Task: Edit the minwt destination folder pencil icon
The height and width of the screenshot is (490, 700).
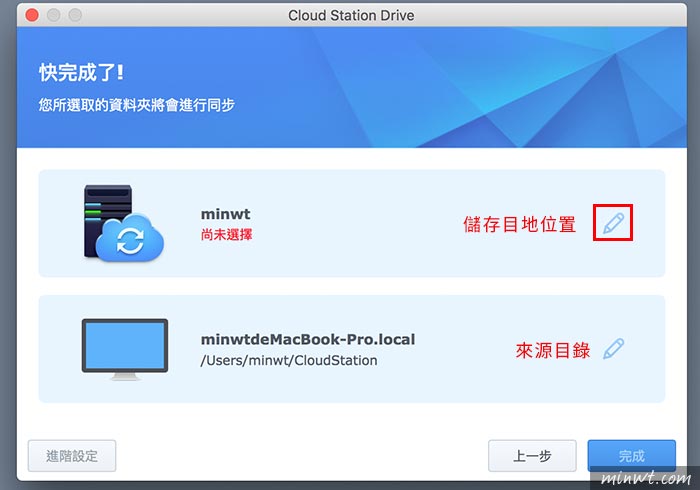Action: click(x=613, y=223)
